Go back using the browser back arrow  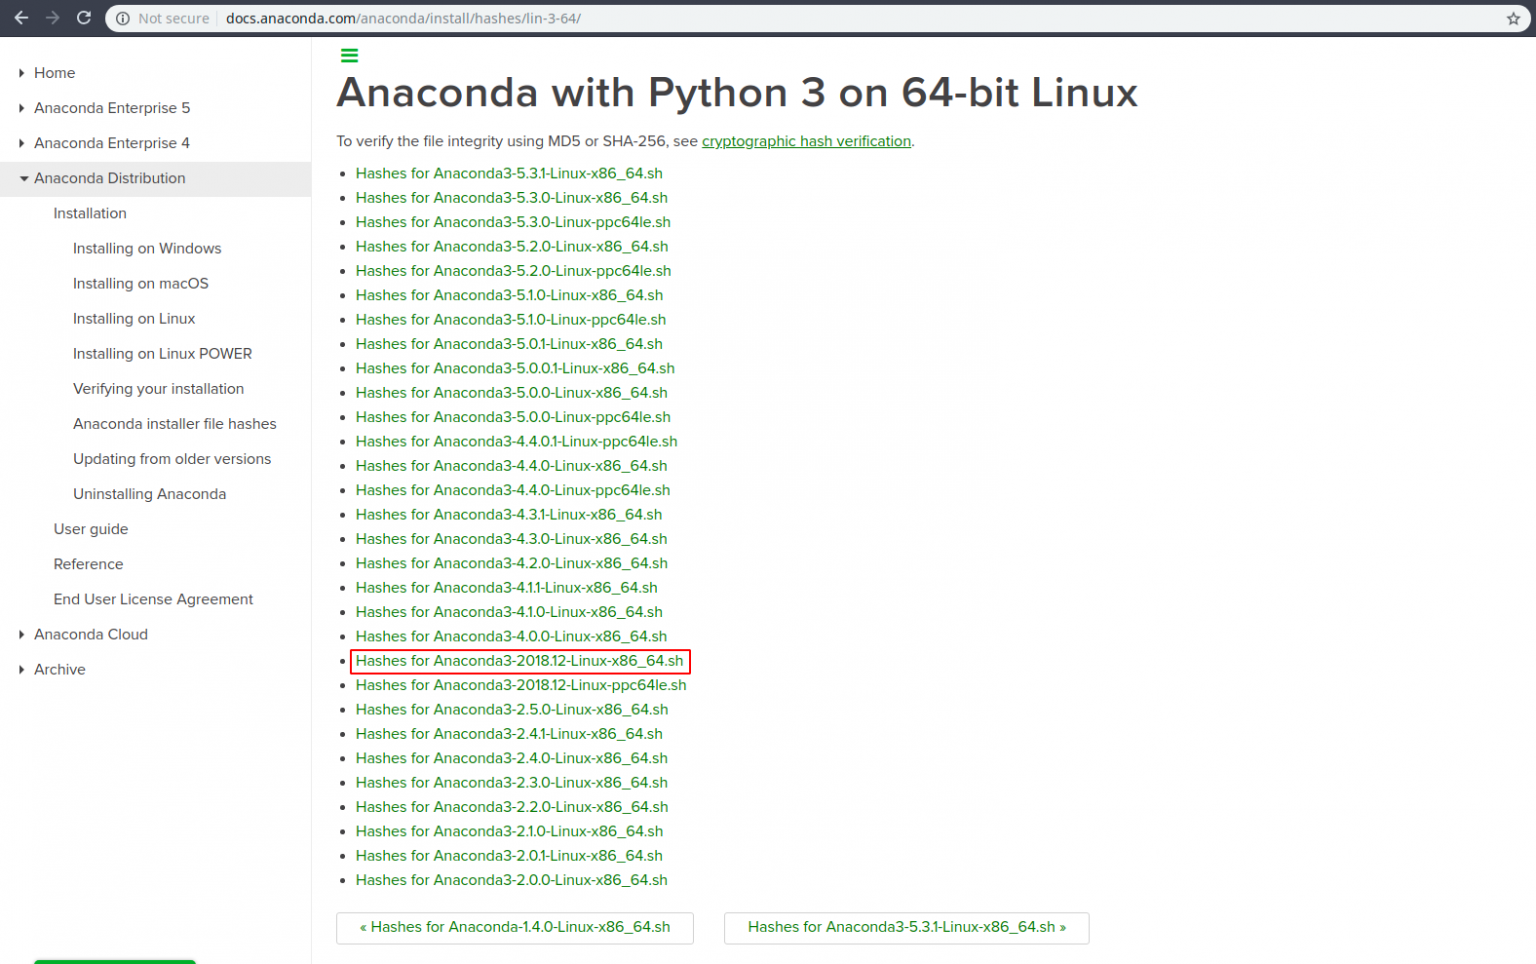pyautogui.click(x=22, y=17)
